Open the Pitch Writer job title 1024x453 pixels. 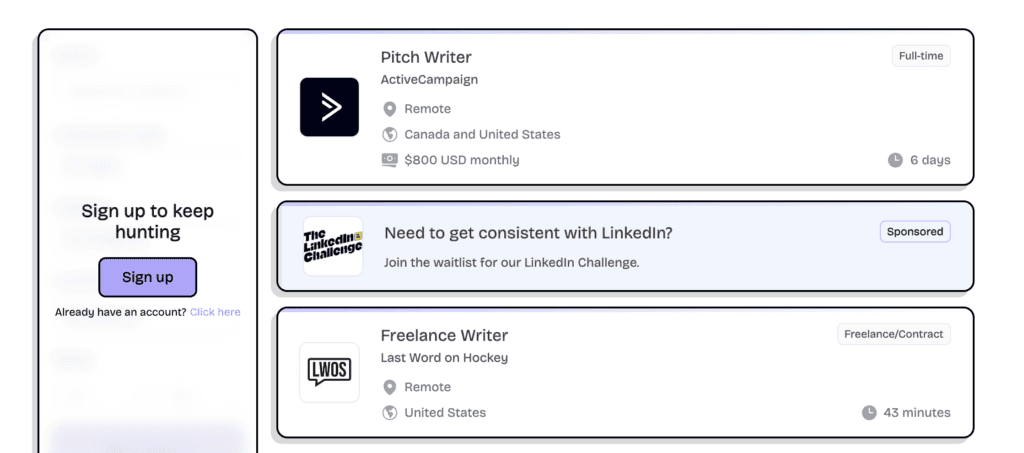(426, 57)
